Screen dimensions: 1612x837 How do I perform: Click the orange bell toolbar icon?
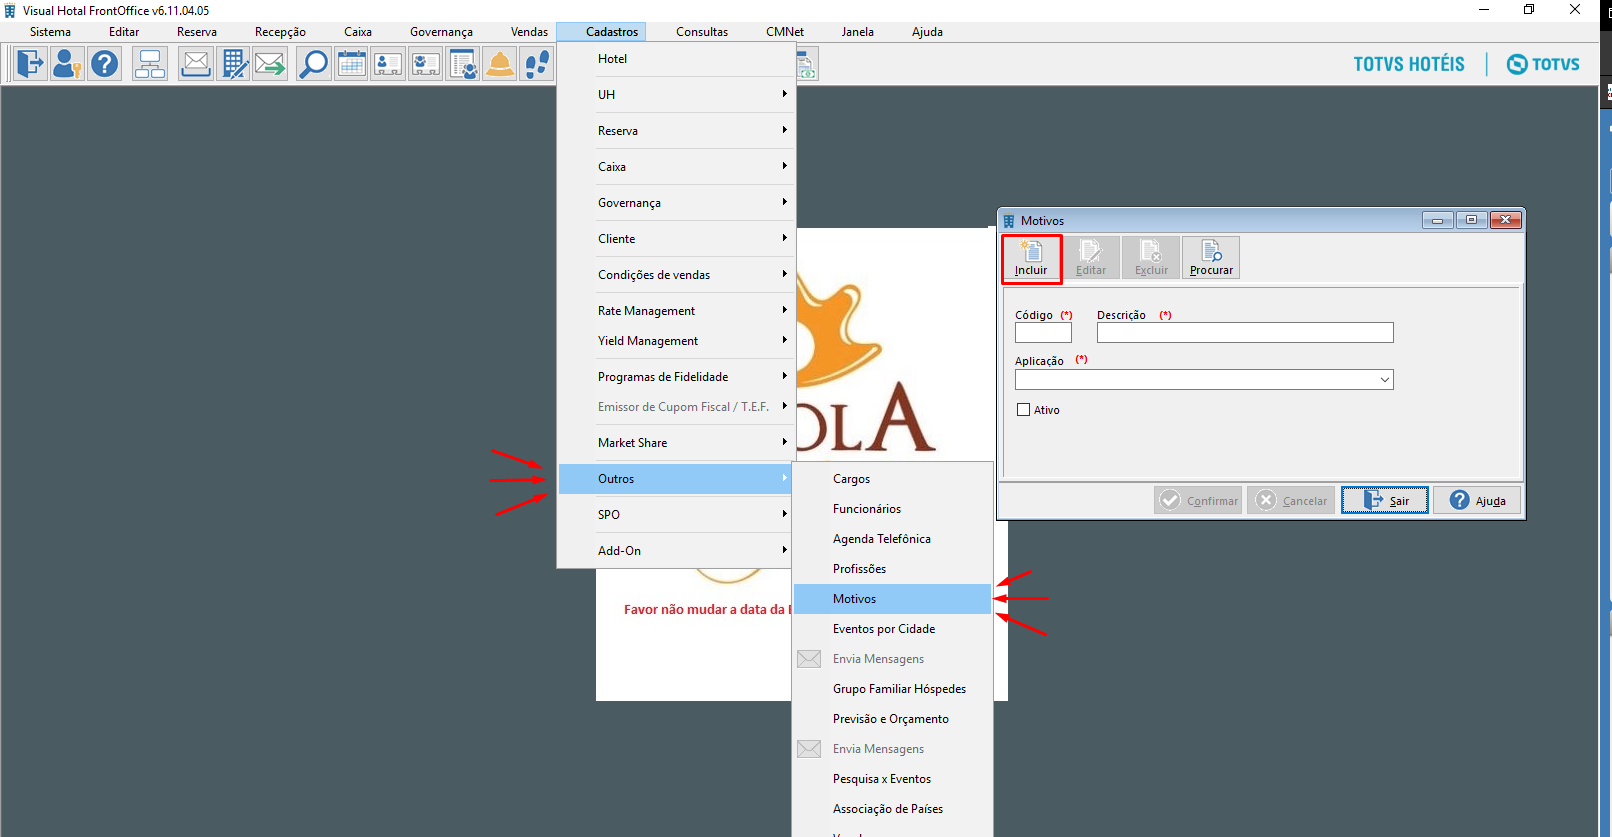click(499, 64)
